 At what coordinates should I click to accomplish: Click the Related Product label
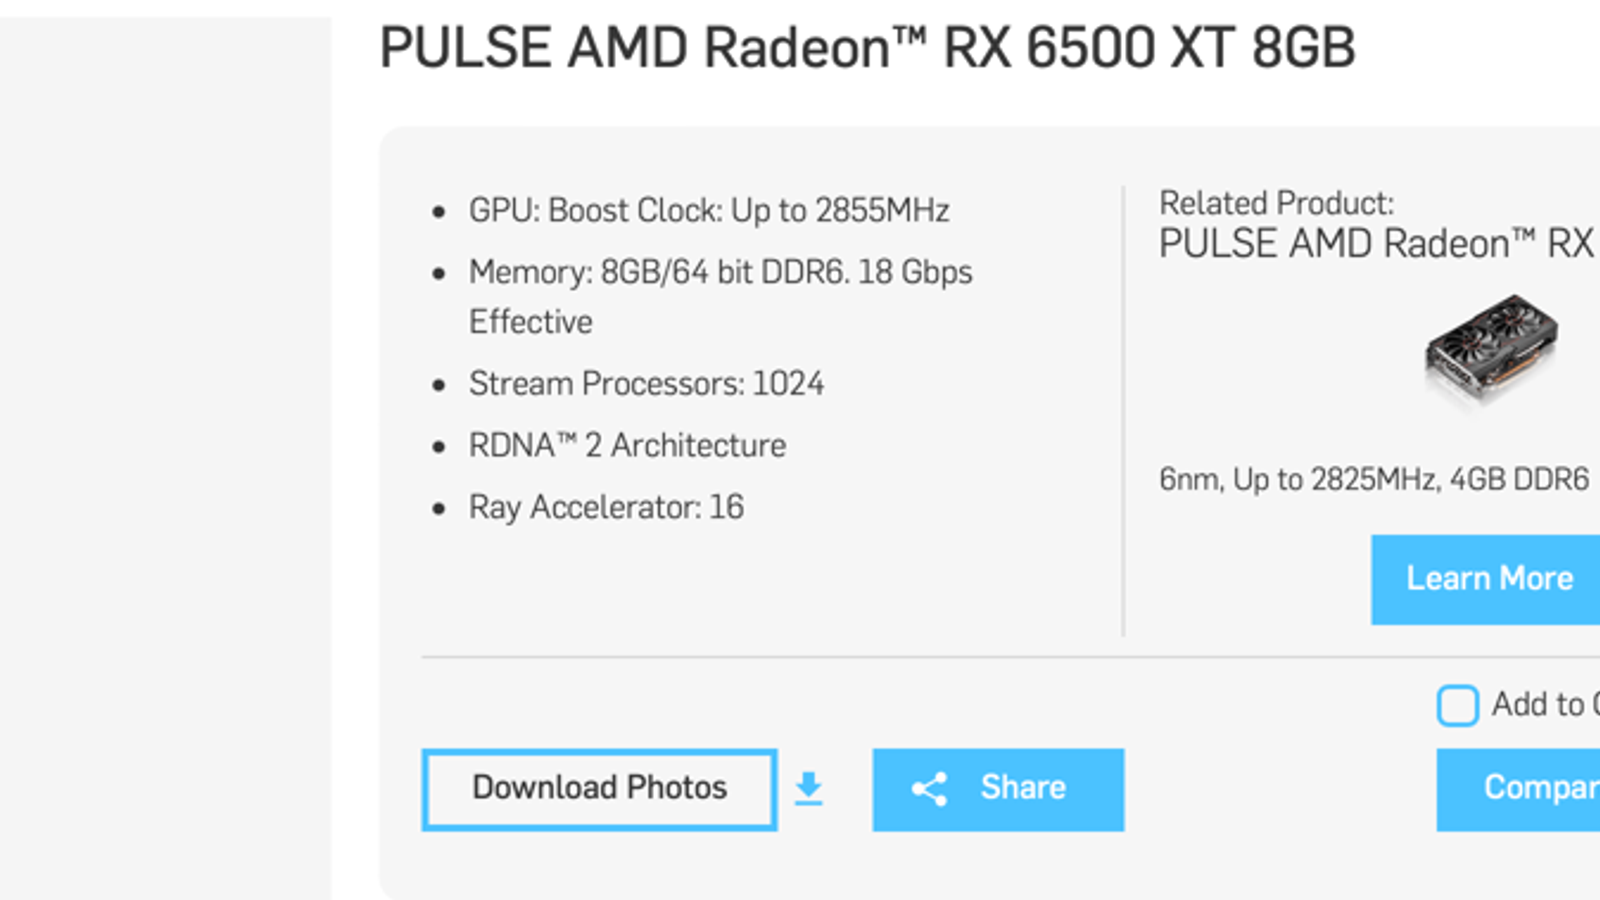(x=1276, y=204)
